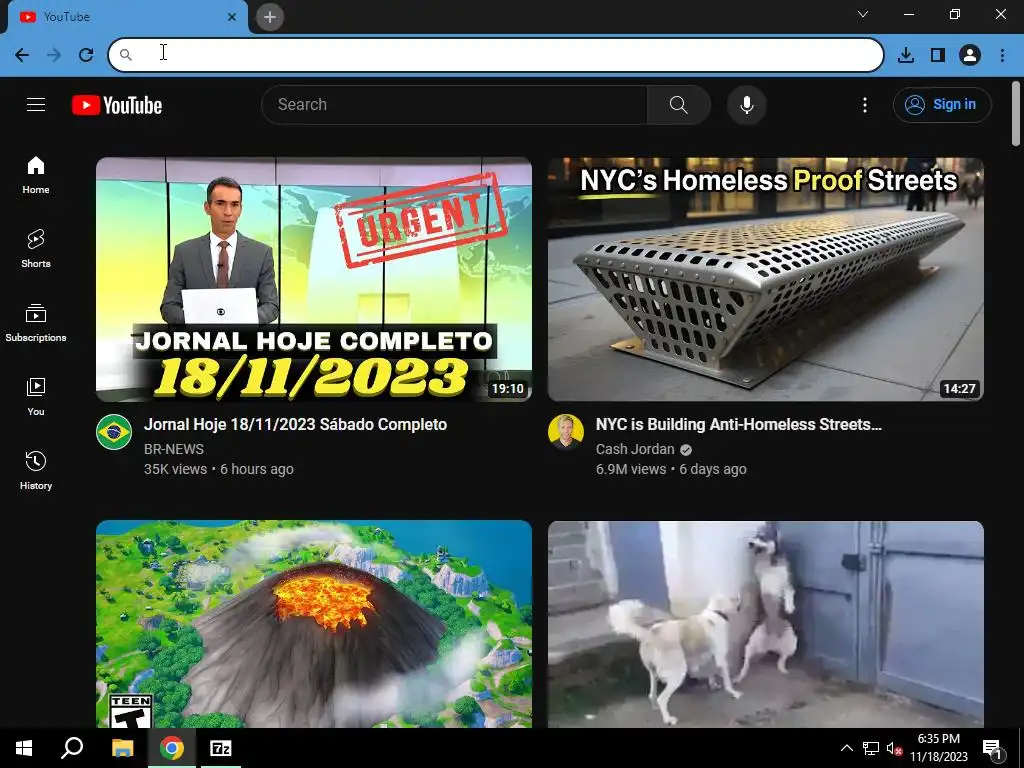1024x768 pixels.
Task: Click "6.9M views" under the NYC video
Action: tap(631, 470)
